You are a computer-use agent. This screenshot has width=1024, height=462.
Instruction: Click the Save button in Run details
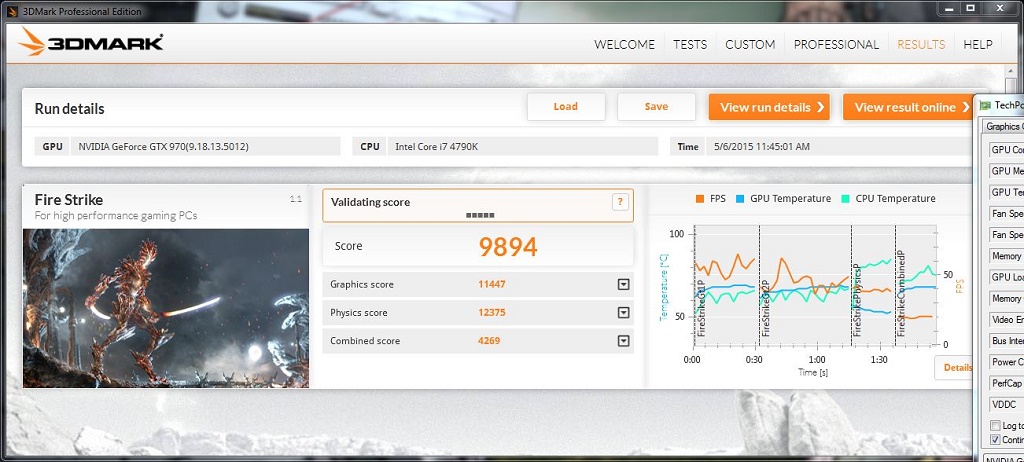pos(656,107)
